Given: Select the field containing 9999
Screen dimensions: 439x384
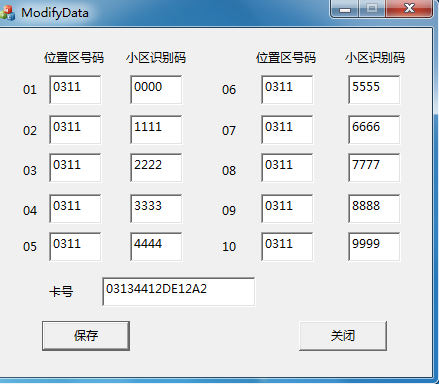Looking at the screenshot, I should coord(374,247).
